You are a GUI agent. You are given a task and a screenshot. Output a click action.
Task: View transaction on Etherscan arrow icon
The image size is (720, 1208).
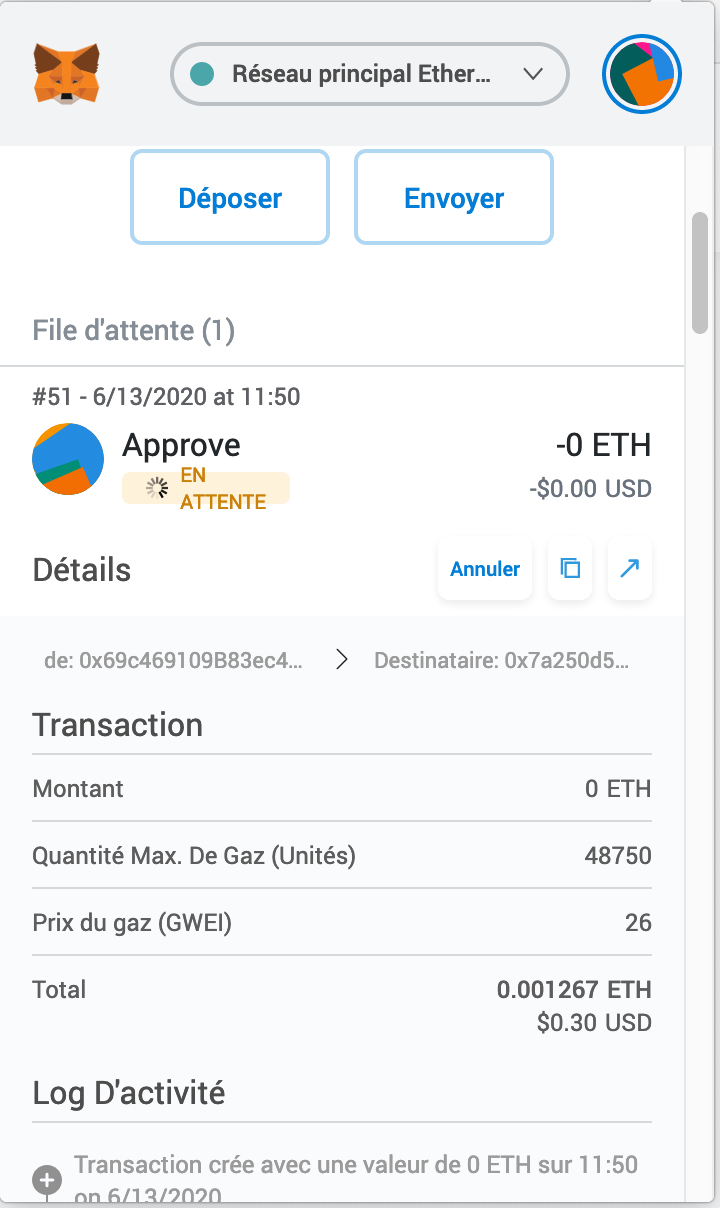630,569
